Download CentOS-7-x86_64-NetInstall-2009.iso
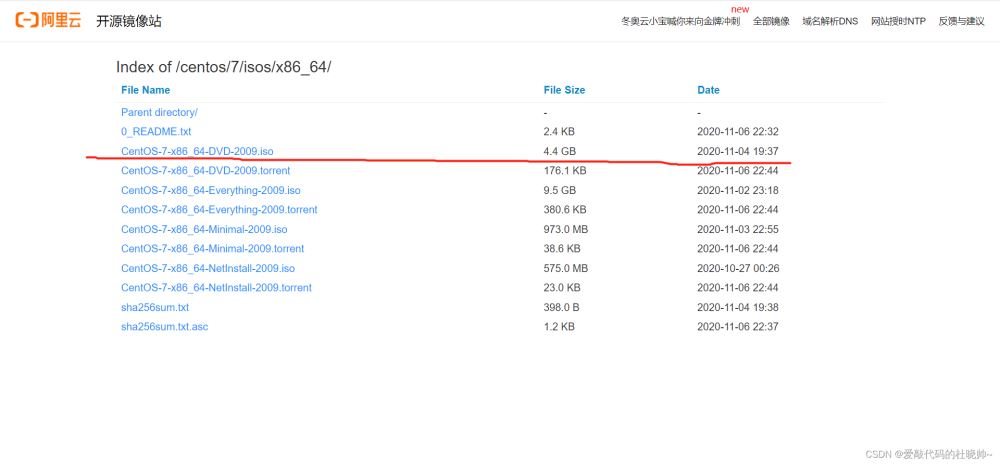The height and width of the screenshot is (464, 1000). tap(208, 268)
